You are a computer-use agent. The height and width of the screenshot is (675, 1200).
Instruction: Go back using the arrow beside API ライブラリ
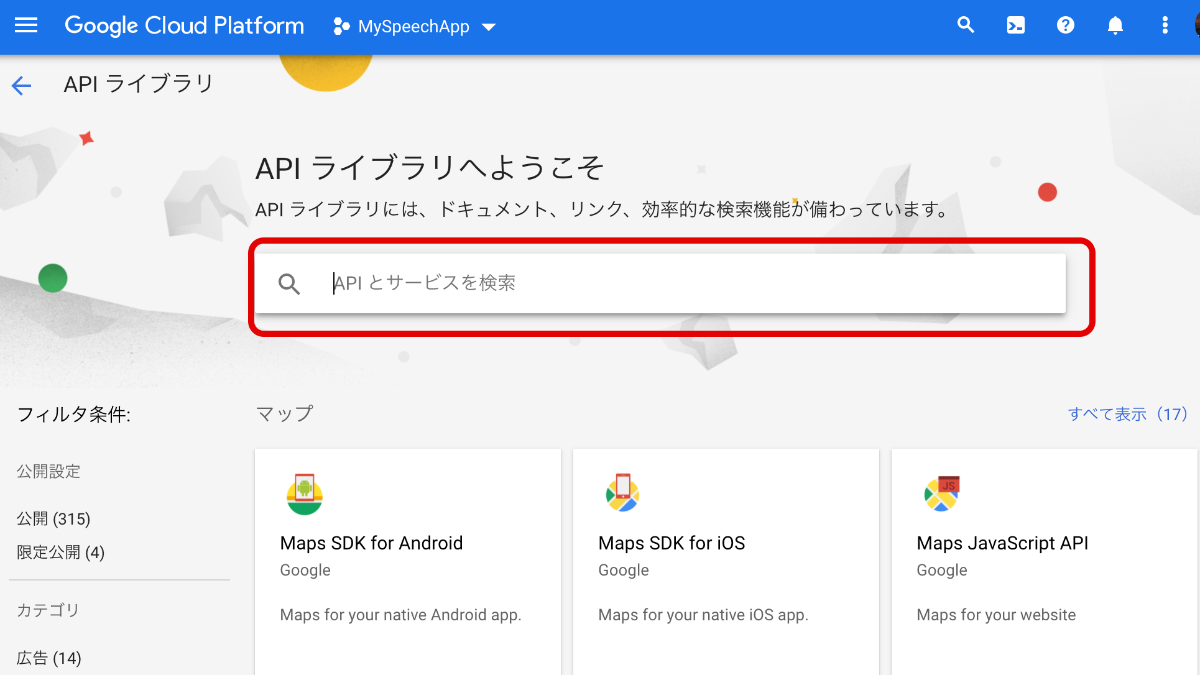(x=21, y=85)
